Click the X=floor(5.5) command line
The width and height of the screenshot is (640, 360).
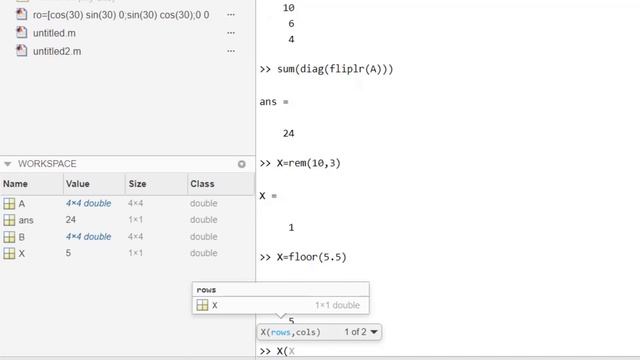[312, 257]
